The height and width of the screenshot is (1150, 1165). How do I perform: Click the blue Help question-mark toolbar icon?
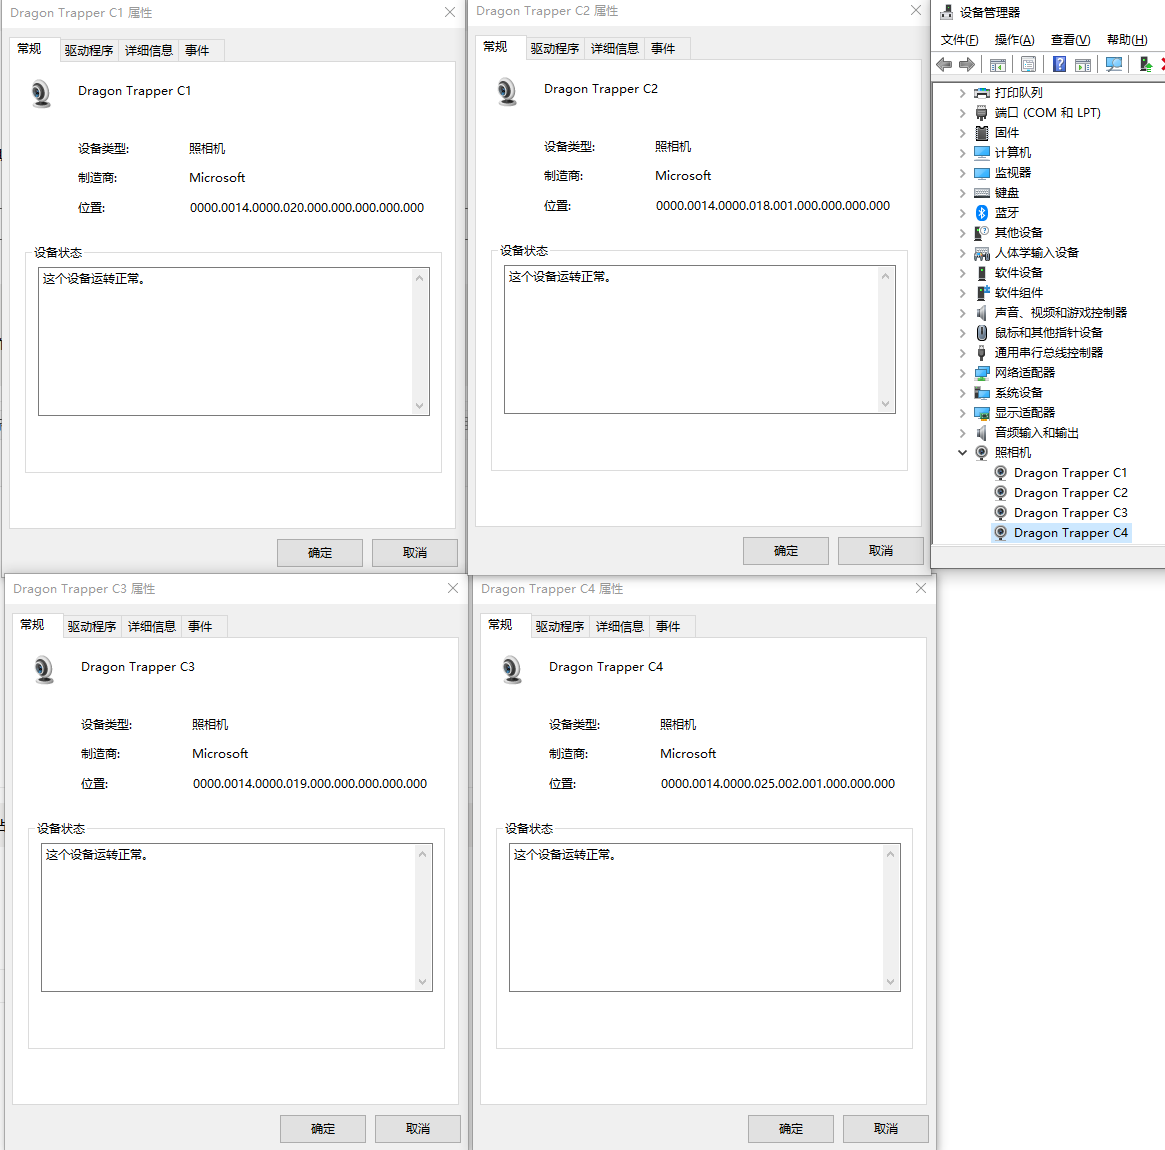[x=1059, y=65]
